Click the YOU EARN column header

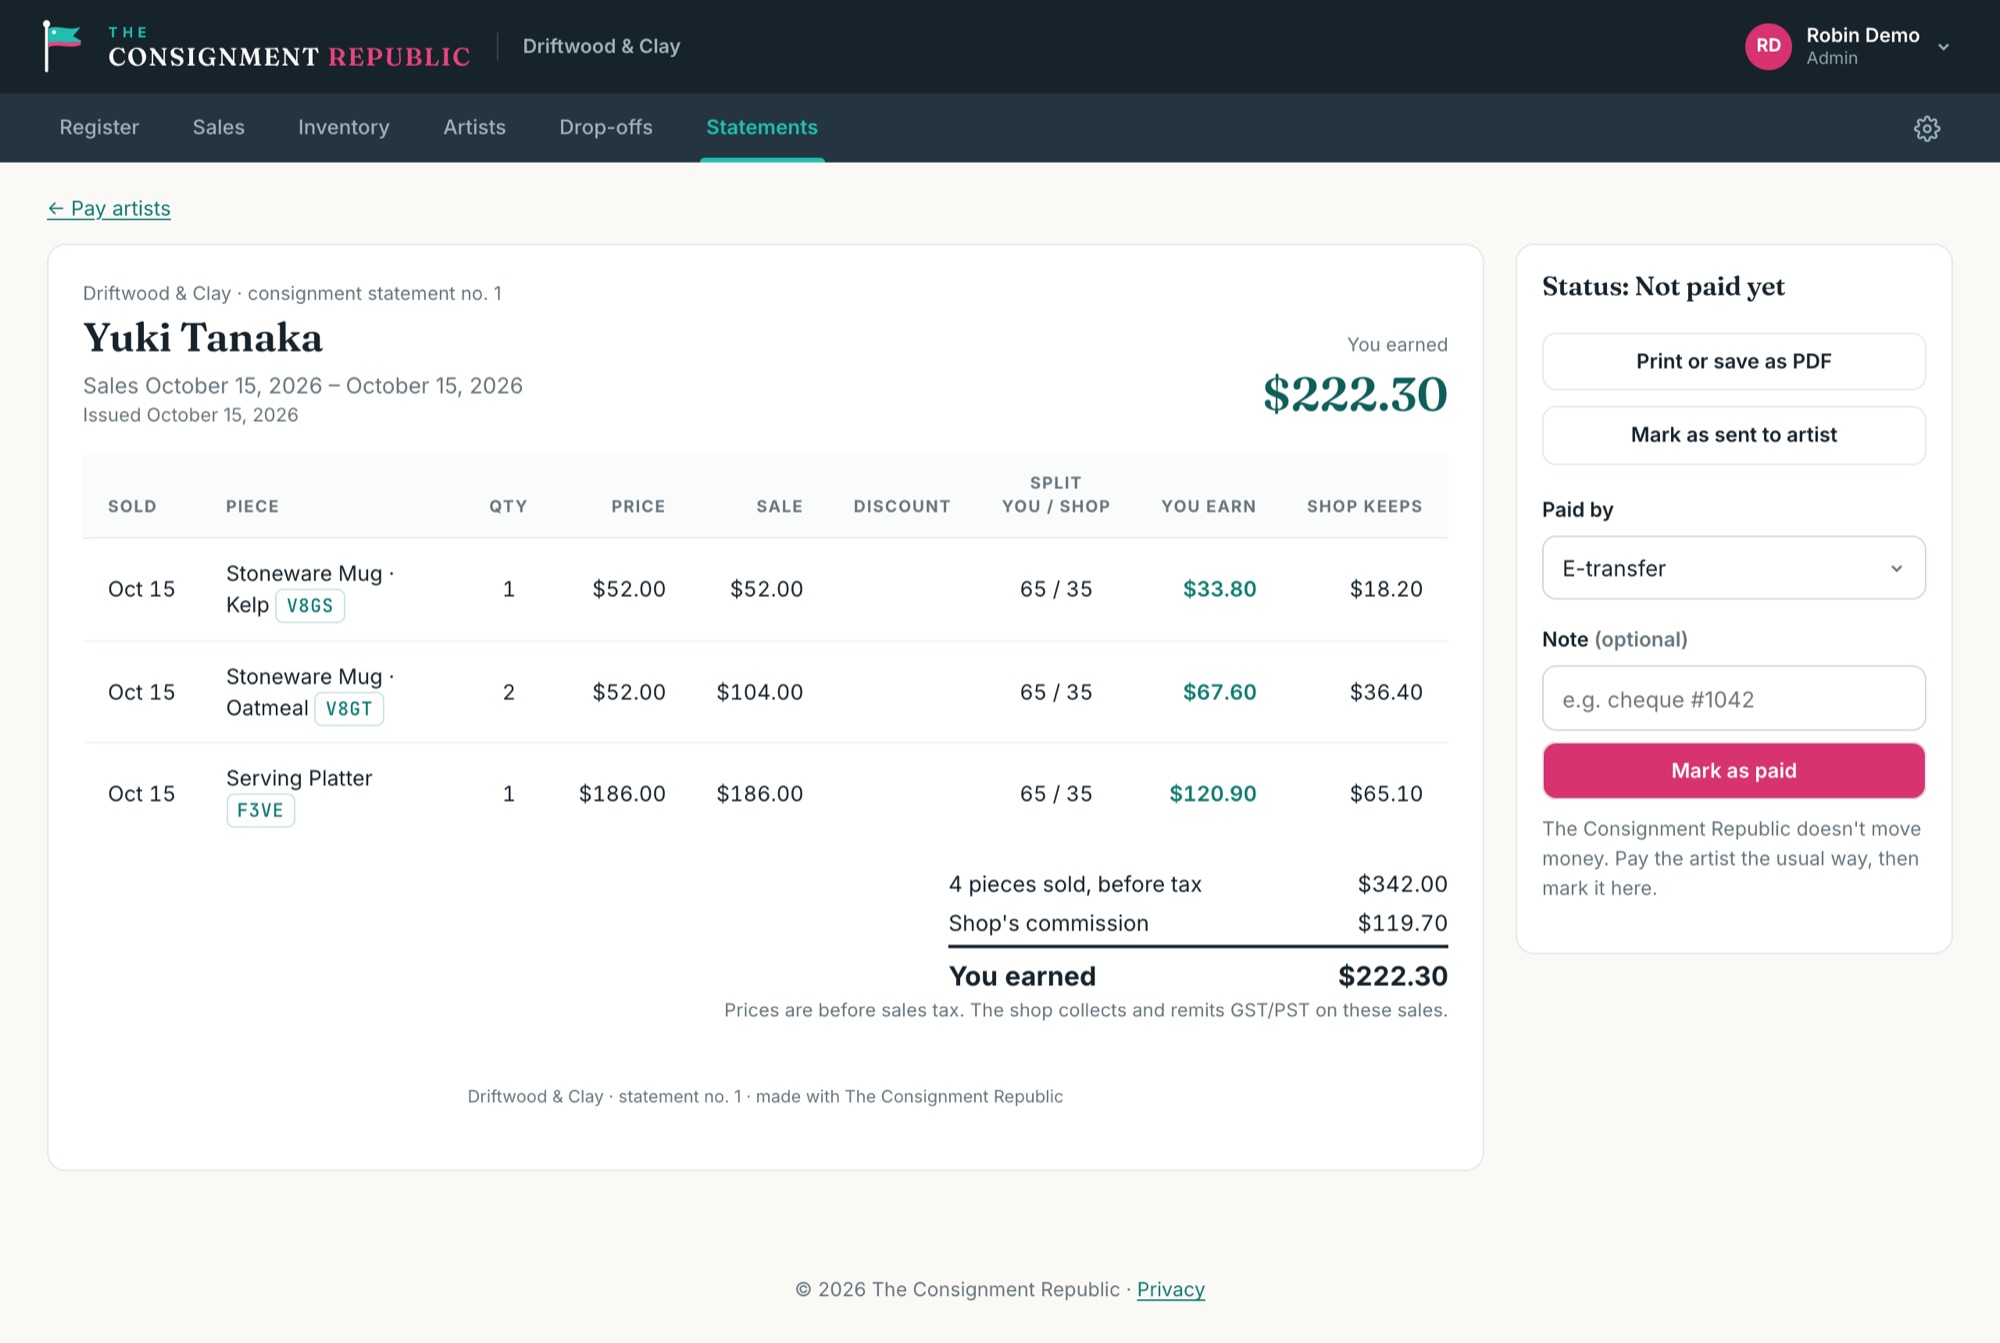[1208, 506]
